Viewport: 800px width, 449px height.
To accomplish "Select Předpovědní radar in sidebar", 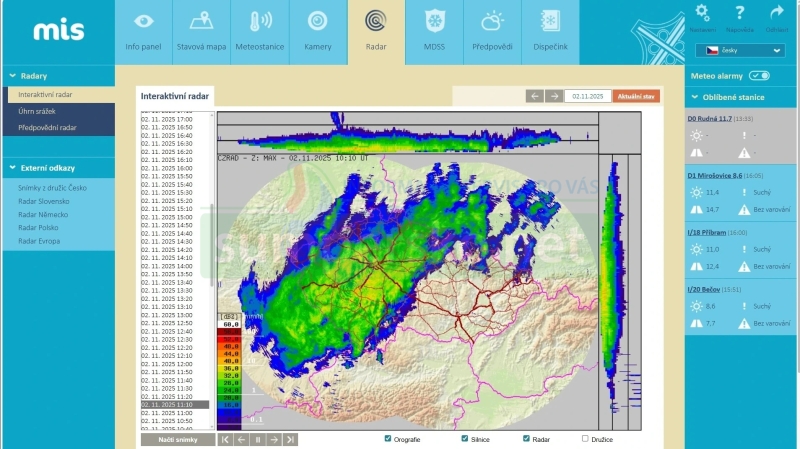I will (47, 127).
